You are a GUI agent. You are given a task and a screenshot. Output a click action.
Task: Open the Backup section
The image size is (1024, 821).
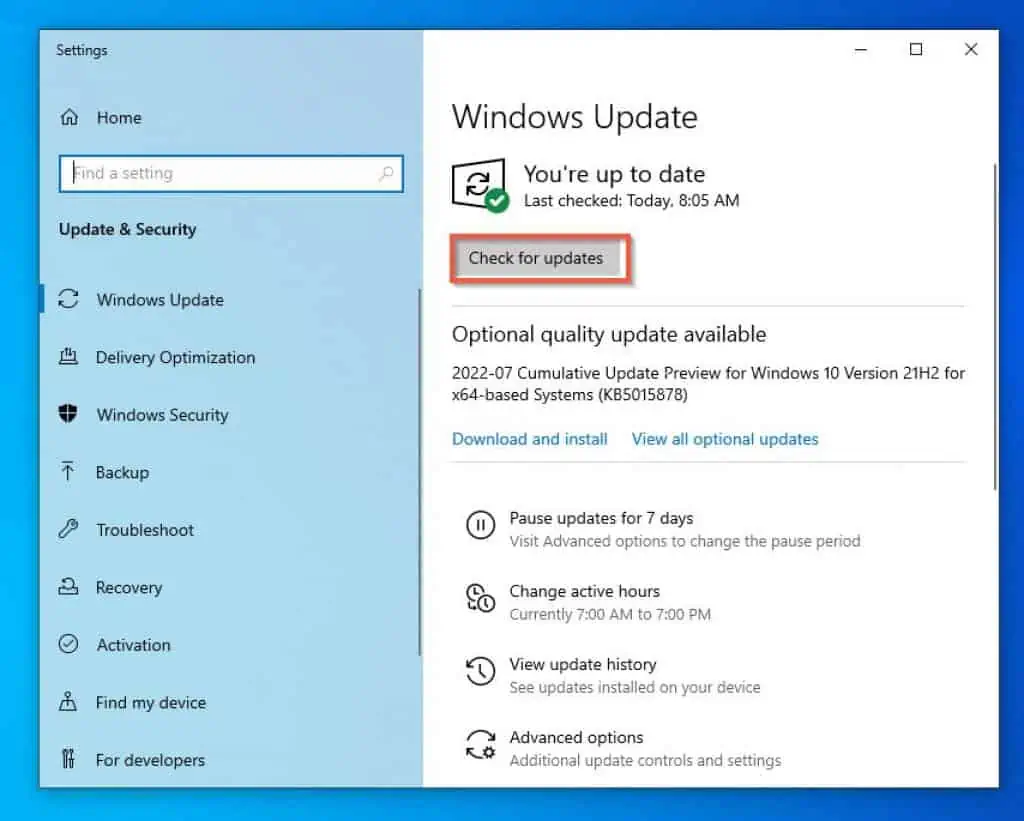click(x=122, y=472)
